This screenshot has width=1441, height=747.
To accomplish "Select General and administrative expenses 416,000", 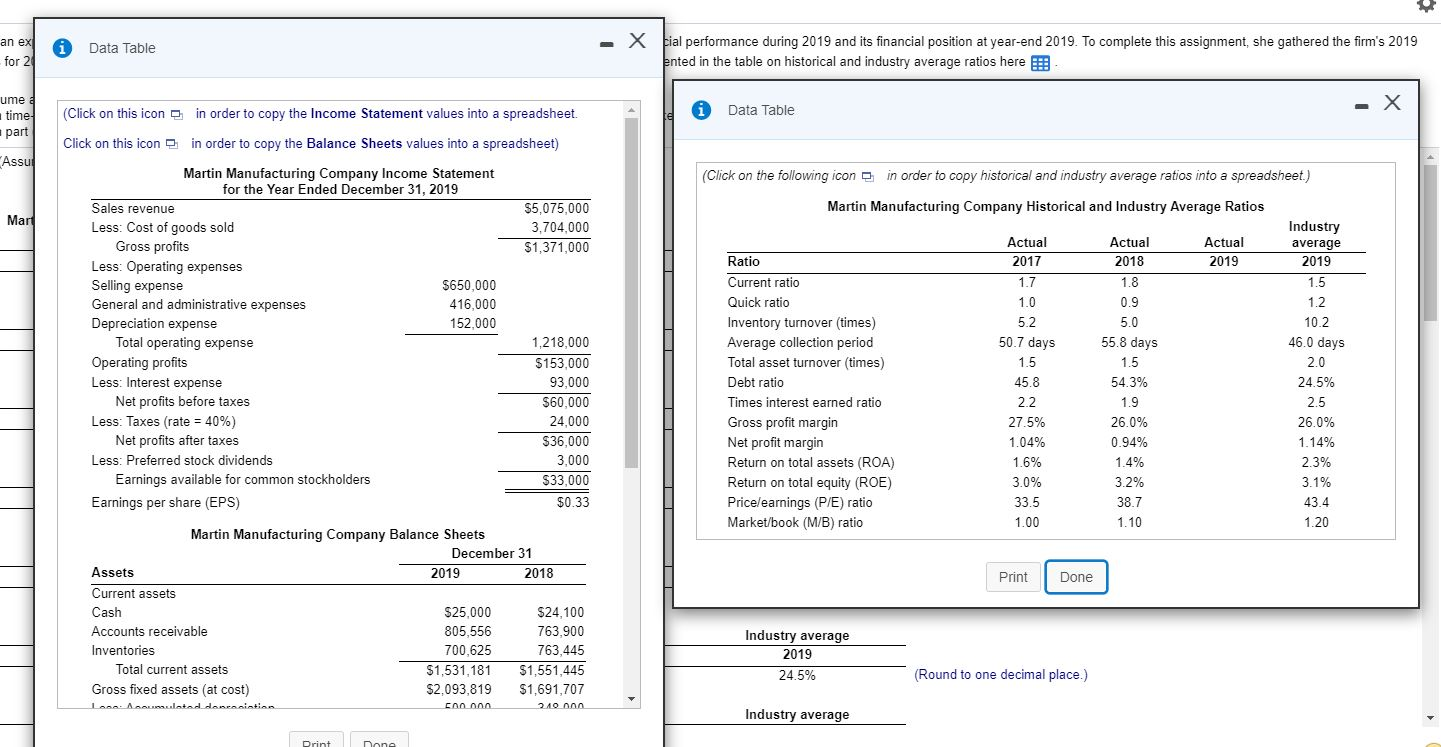I will [x=473, y=305].
